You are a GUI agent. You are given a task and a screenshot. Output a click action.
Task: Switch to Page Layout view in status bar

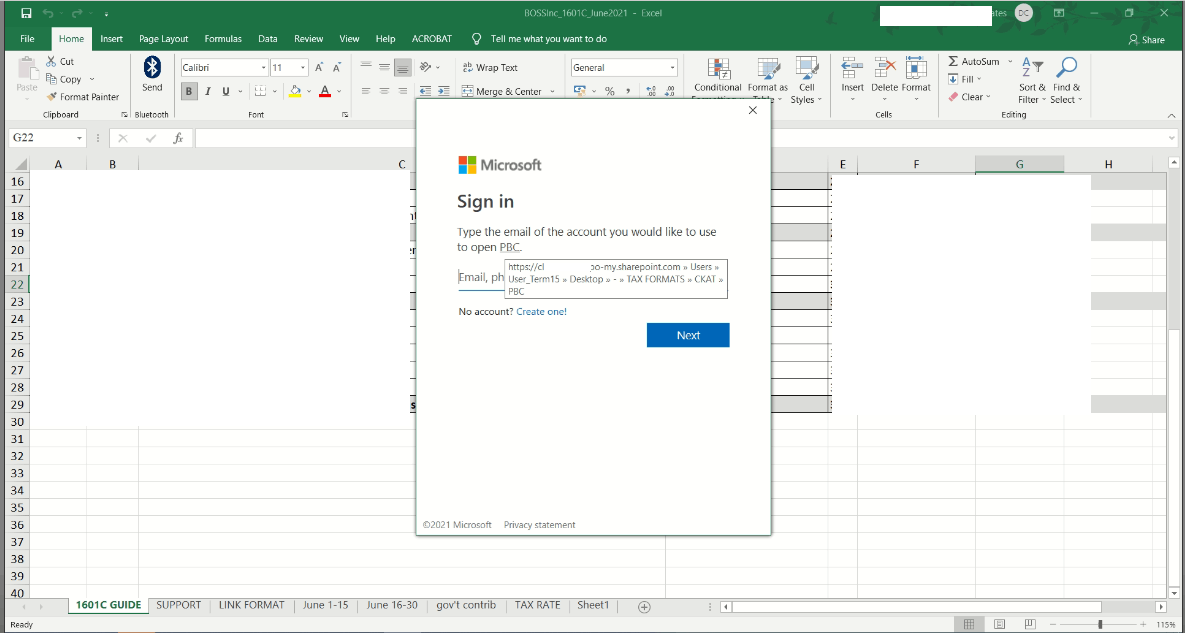click(x=999, y=625)
